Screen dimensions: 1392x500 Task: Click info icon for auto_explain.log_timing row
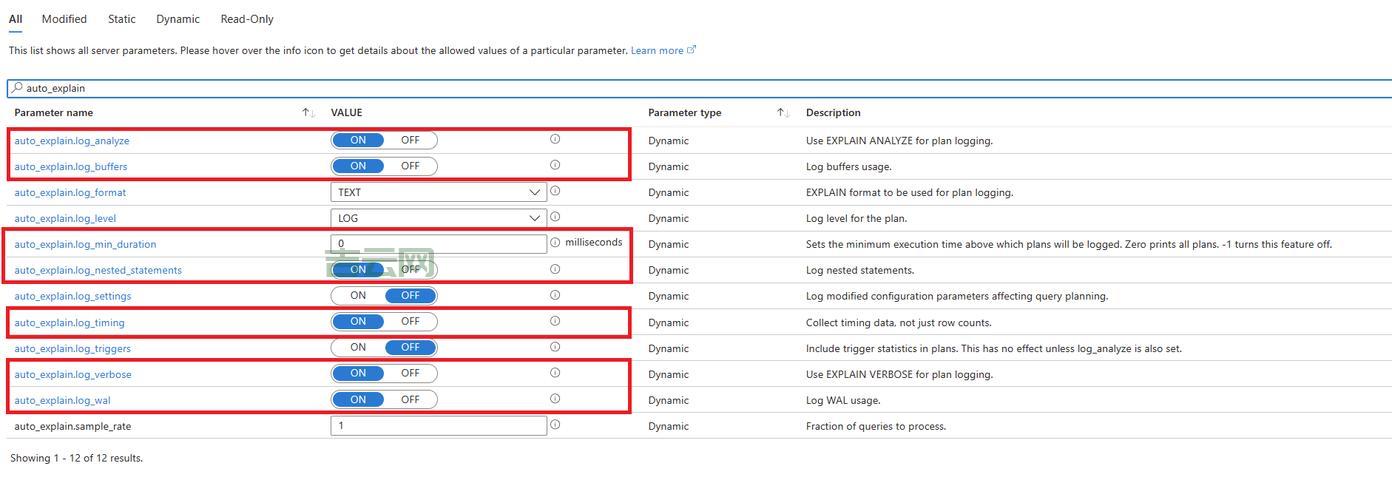click(x=555, y=321)
